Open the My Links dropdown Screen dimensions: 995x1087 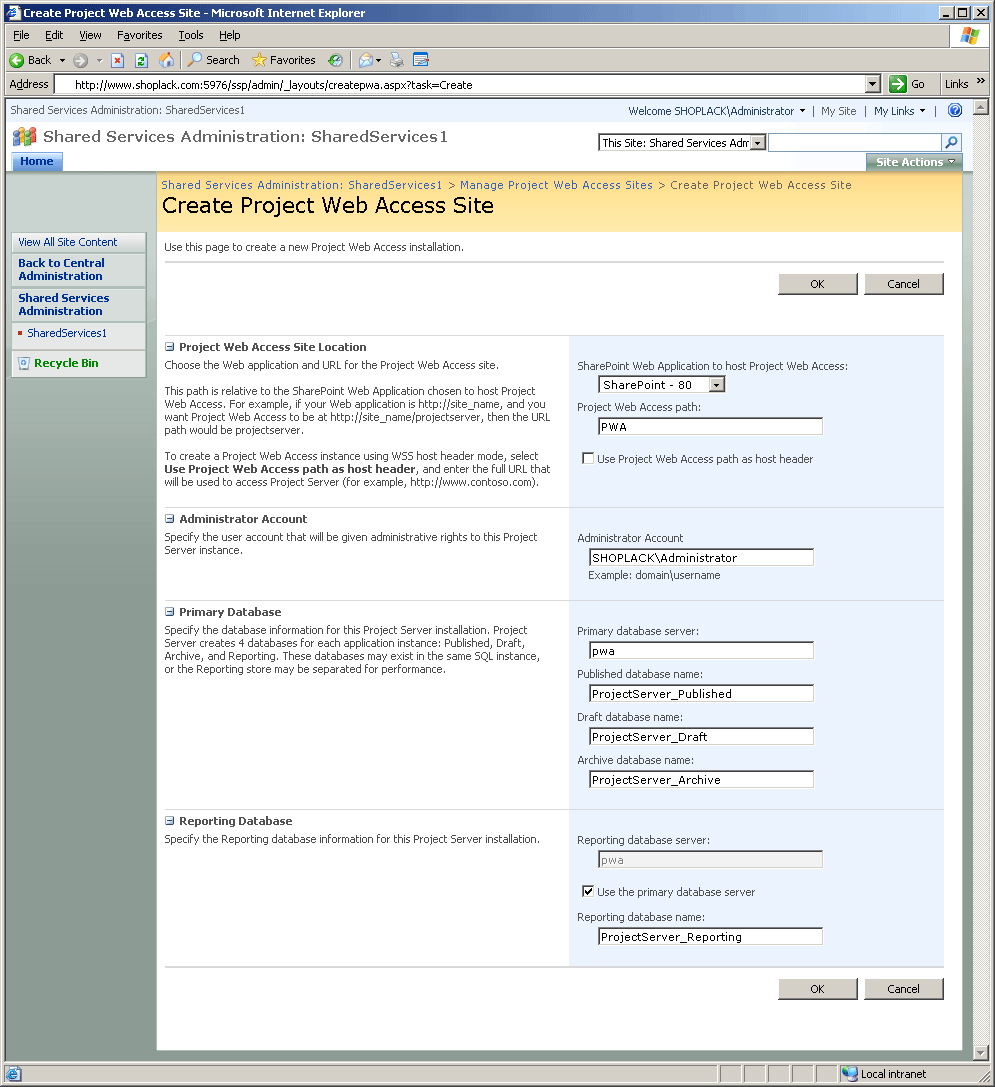[899, 111]
